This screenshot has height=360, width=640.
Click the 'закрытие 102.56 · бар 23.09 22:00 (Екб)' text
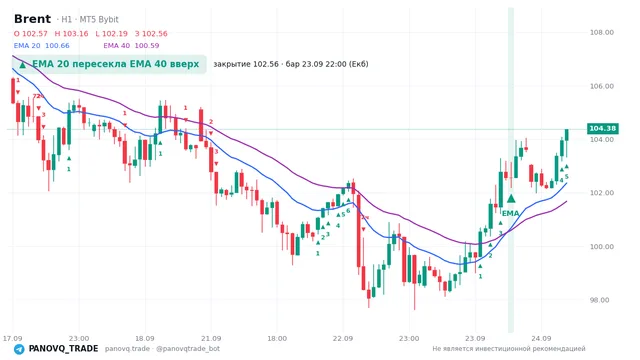point(291,64)
